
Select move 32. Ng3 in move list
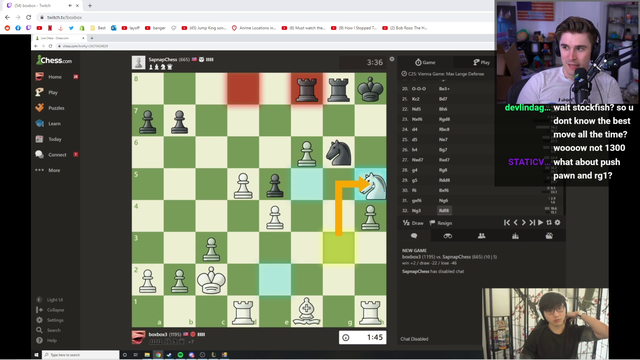click(x=416, y=211)
